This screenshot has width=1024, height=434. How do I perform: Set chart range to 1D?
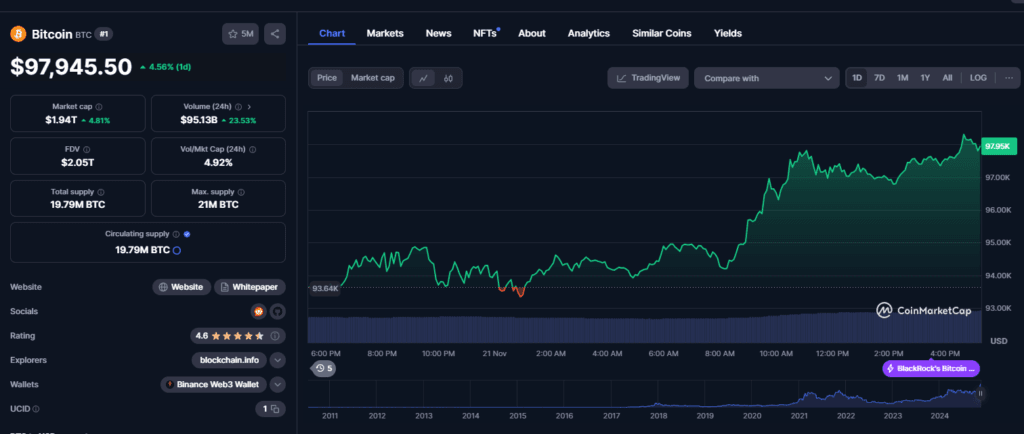click(x=857, y=78)
